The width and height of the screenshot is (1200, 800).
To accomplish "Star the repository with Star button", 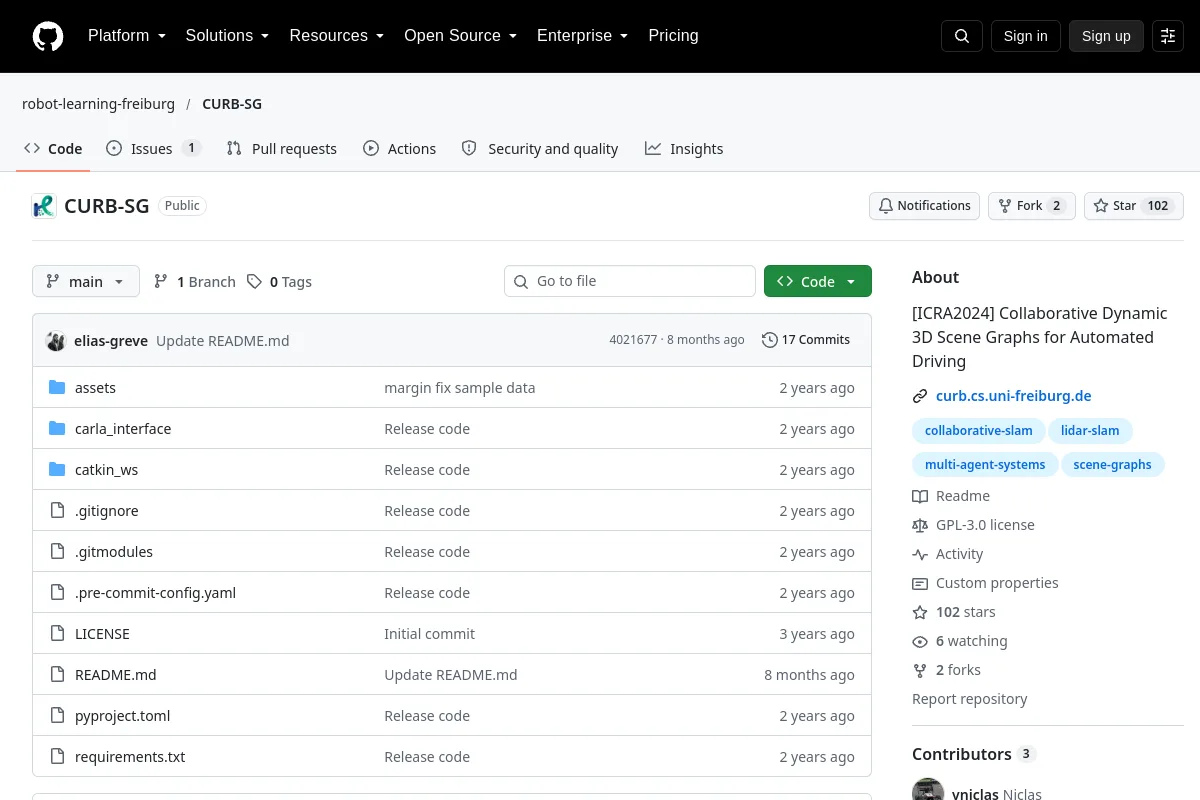I will [x=1134, y=206].
